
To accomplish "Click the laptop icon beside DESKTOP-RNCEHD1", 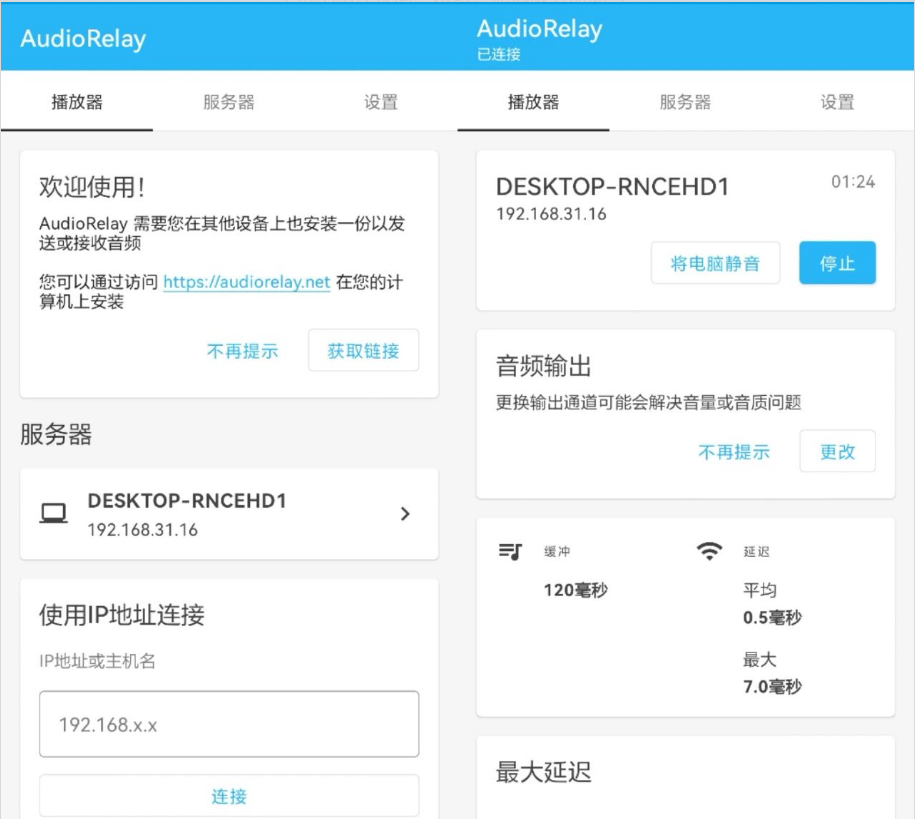I will pyautogui.click(x=53, y=514).
